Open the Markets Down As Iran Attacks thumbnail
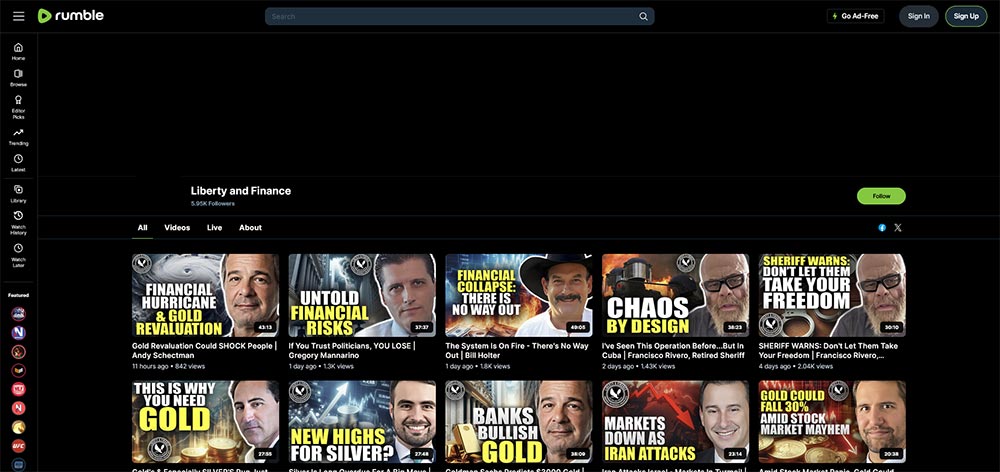The image size is (1000, 472). click(675, 422)
